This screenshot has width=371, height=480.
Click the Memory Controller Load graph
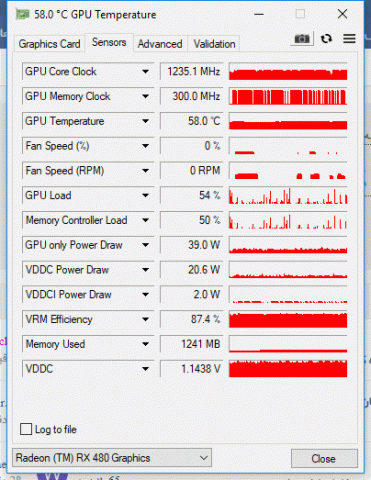[x=288, y=220]
